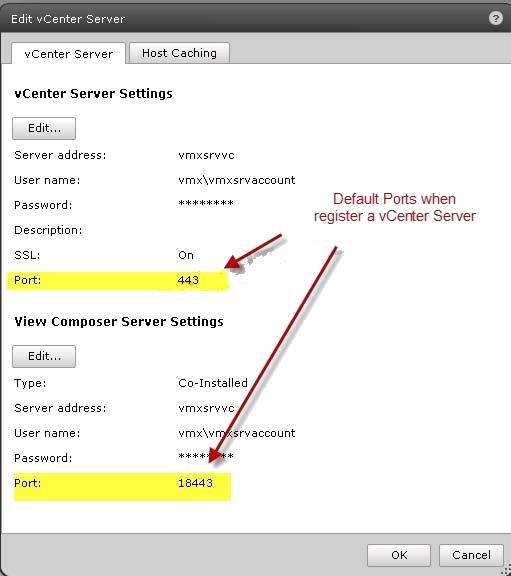Click Edit under vCenter Server Settings
Viewport: 511px width, 576px height.
point(44,128)
